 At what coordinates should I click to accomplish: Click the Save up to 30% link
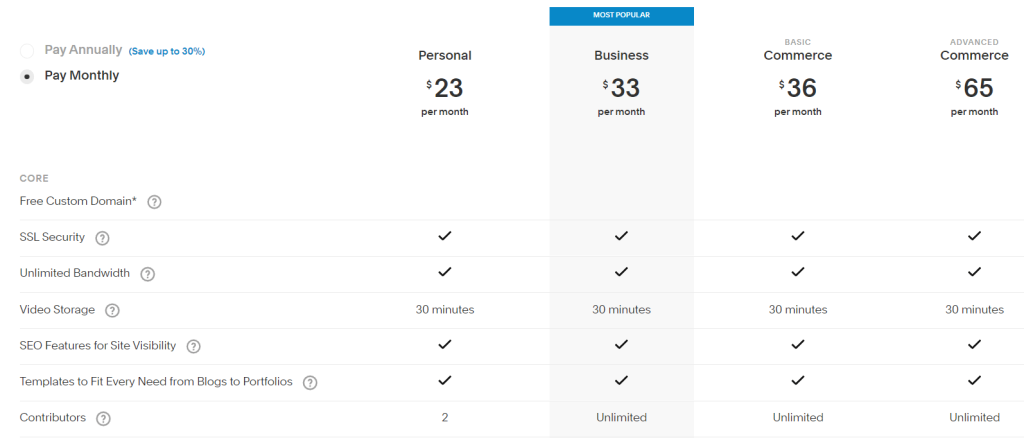pos(167,51)
